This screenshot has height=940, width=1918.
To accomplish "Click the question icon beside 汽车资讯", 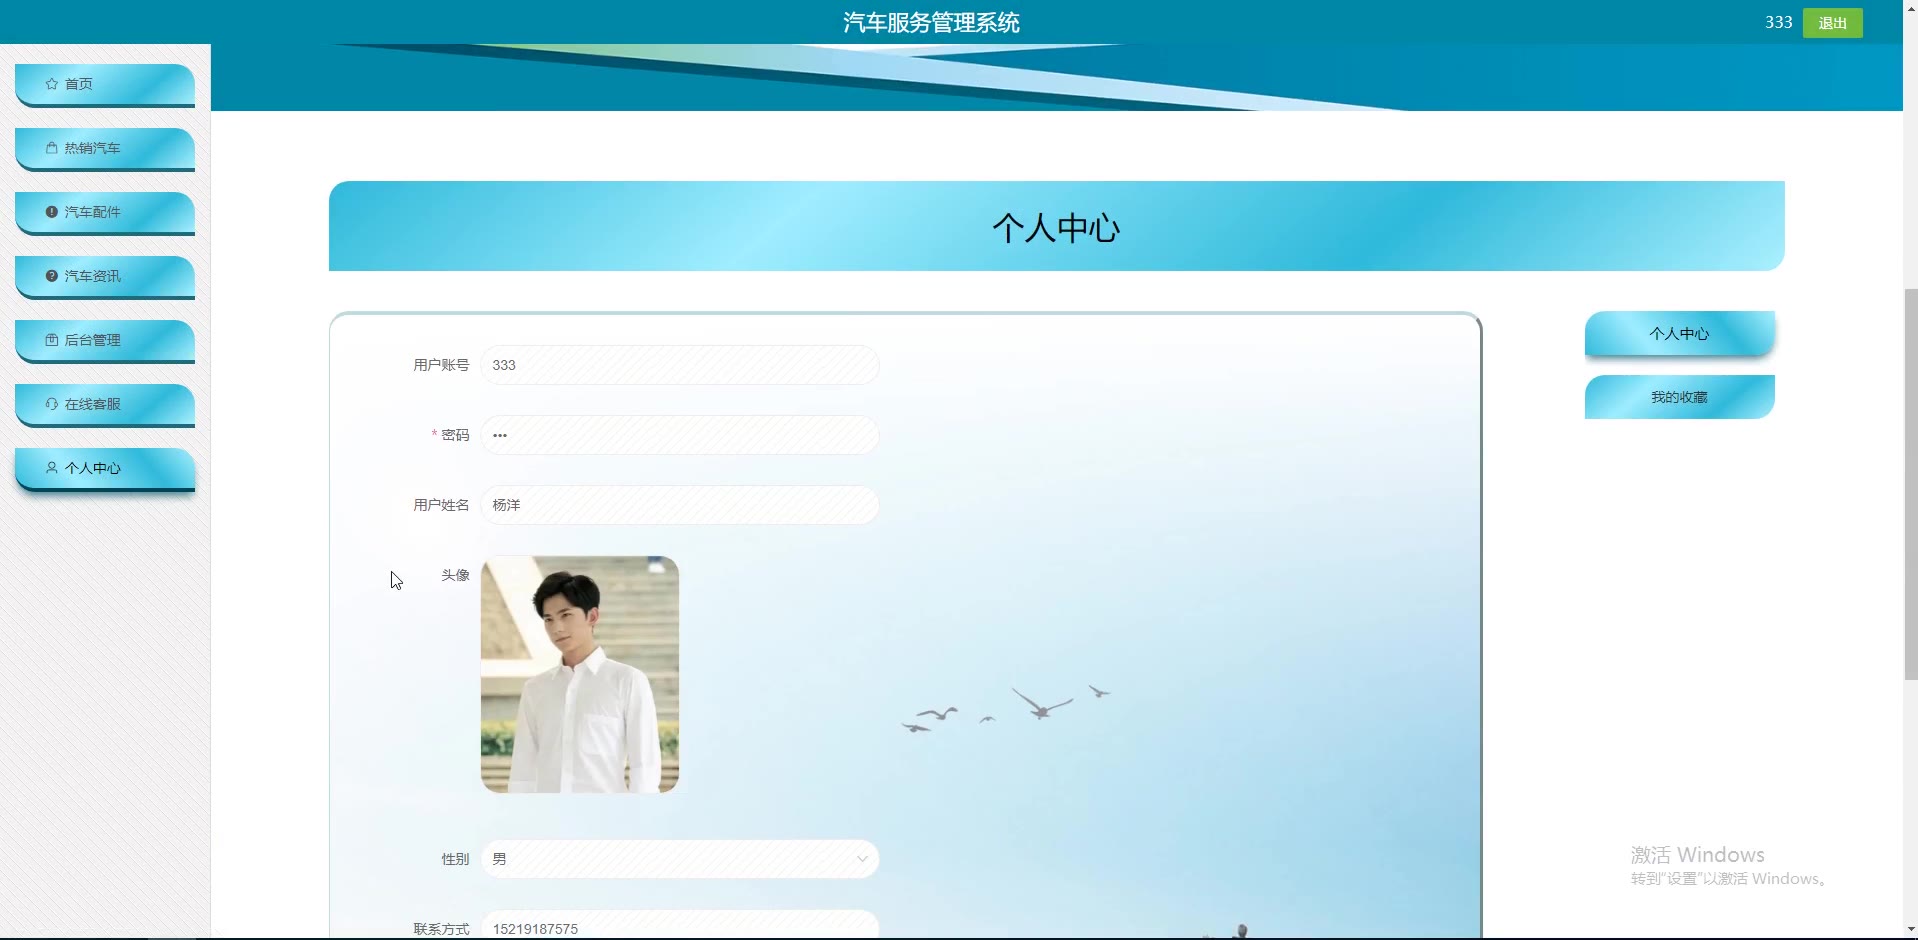I will [x=52, y=276].
